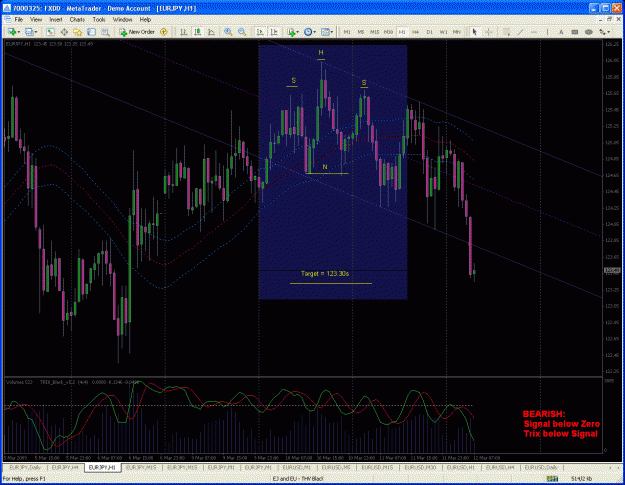Open the New Chart toolbar icon

click(11, 32)
